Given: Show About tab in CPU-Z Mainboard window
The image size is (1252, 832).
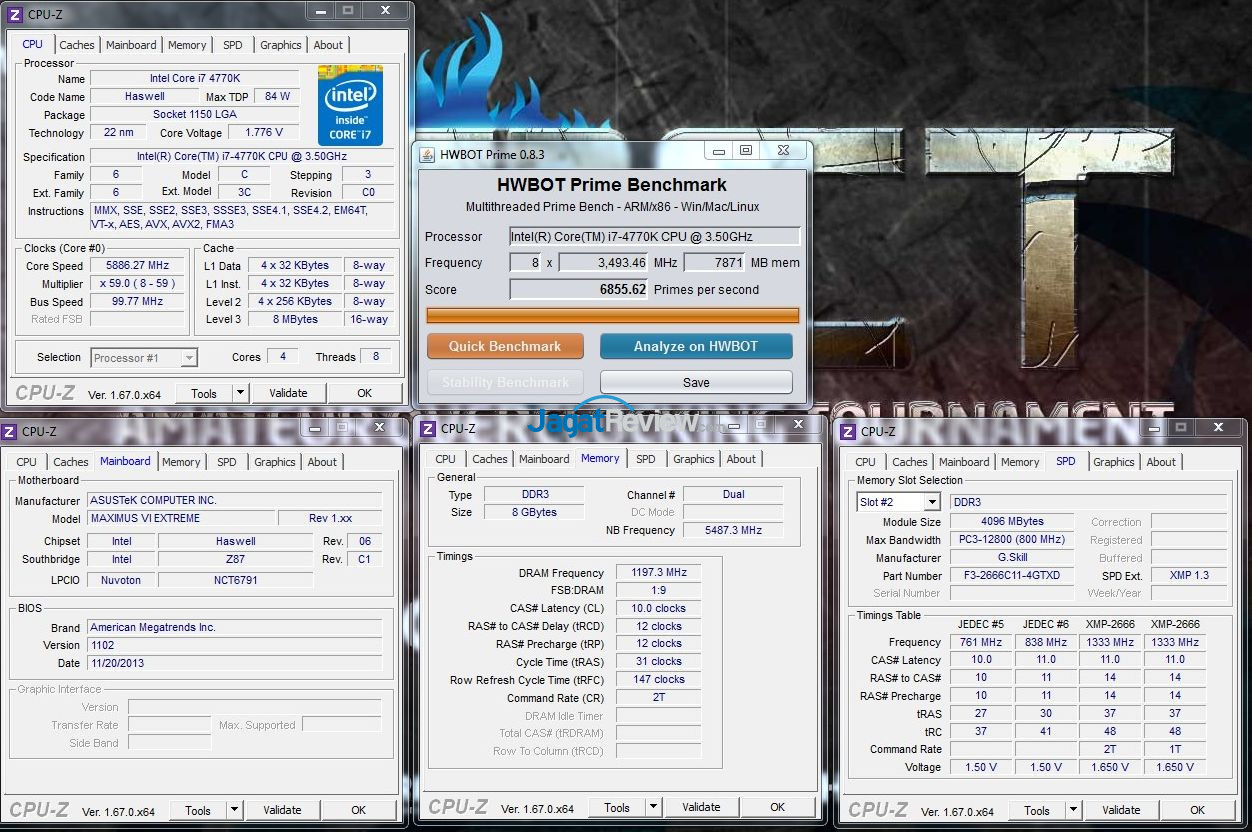Looking at the screenshot, I should 322,462.
